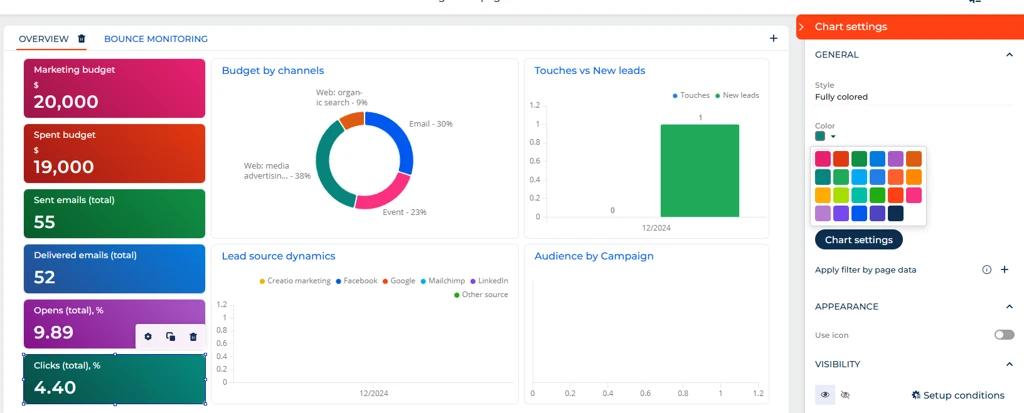
Task: Collapse the General section
Action: coord(1008,55)
